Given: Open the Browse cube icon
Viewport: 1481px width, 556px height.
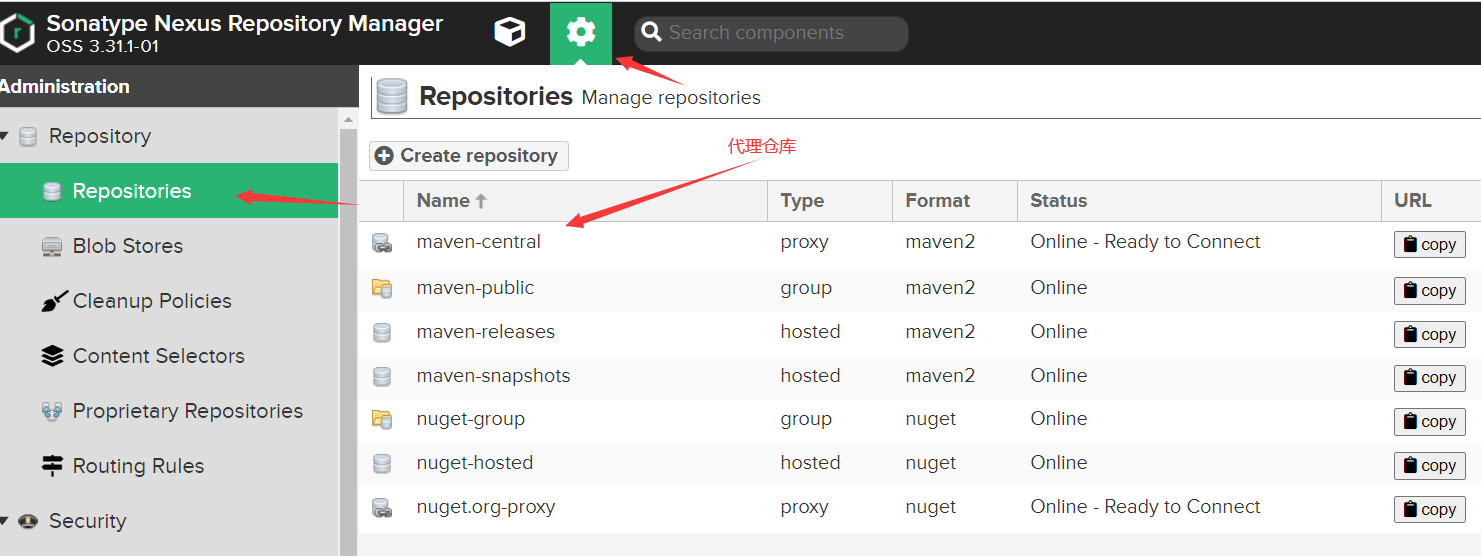Looking at the screenshot, I should [x=510, y=33].
